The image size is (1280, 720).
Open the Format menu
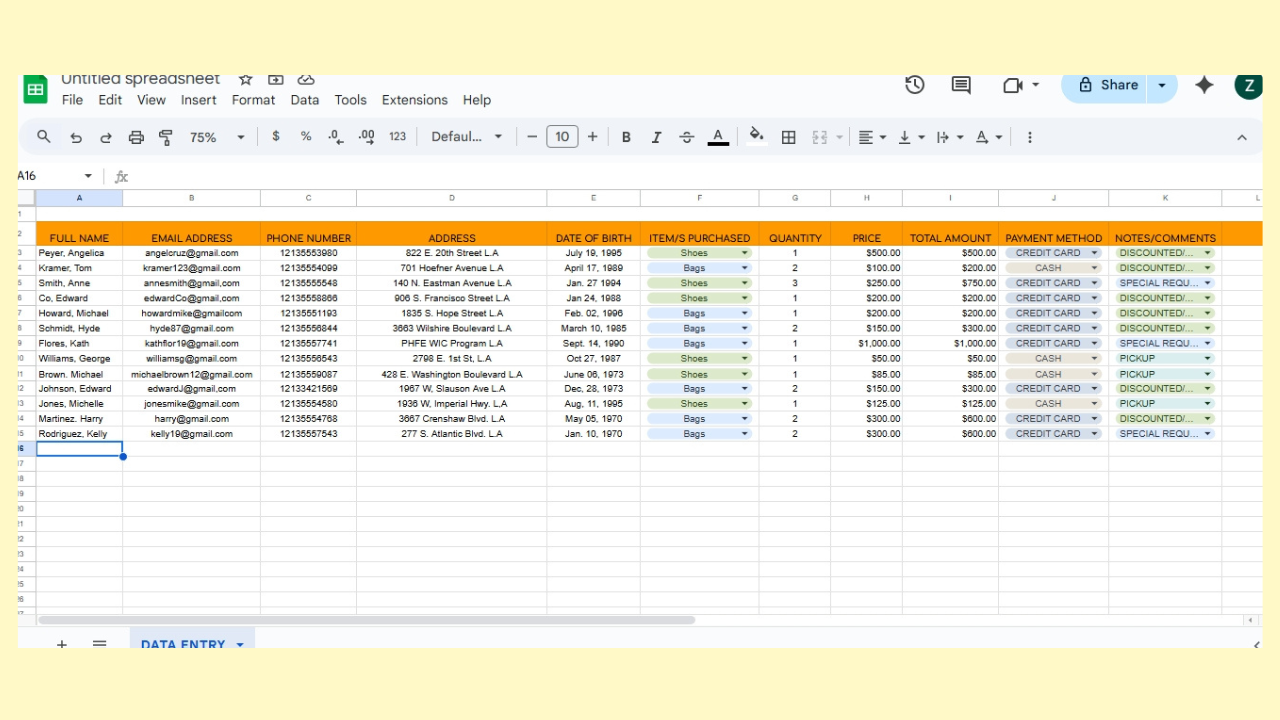tap(253, 100)
